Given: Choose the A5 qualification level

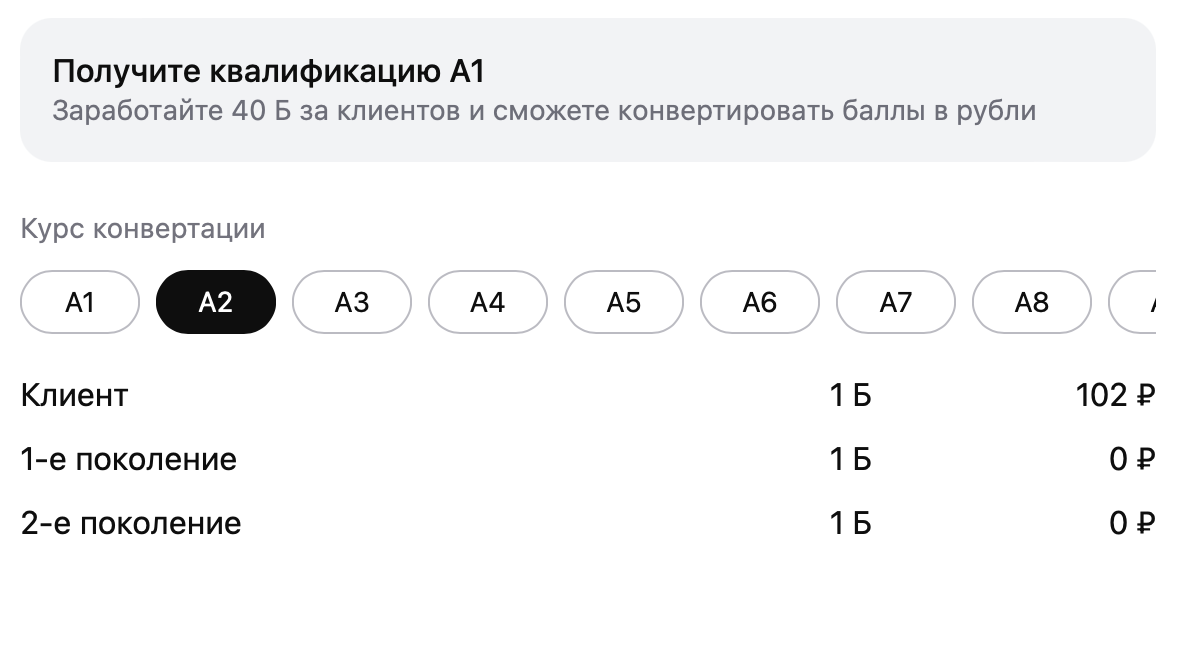Looking at the screenshot, I should point(623,302).
